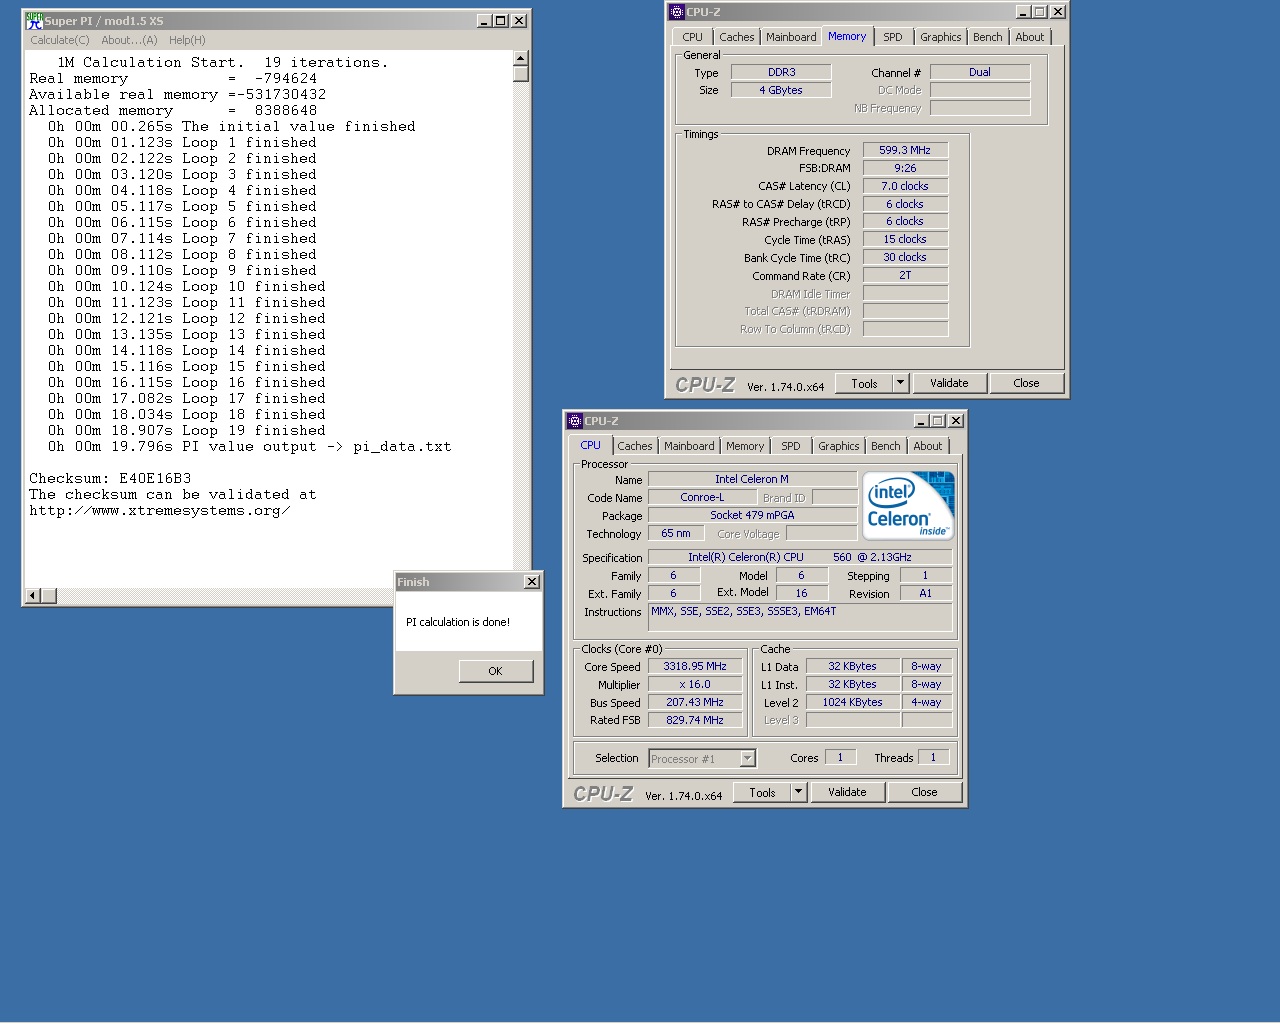The width and height of the screenshot is (1280, 1024).
Task: Click the Bus Speed 207.43 MHz value
Action: pos(695,702)
